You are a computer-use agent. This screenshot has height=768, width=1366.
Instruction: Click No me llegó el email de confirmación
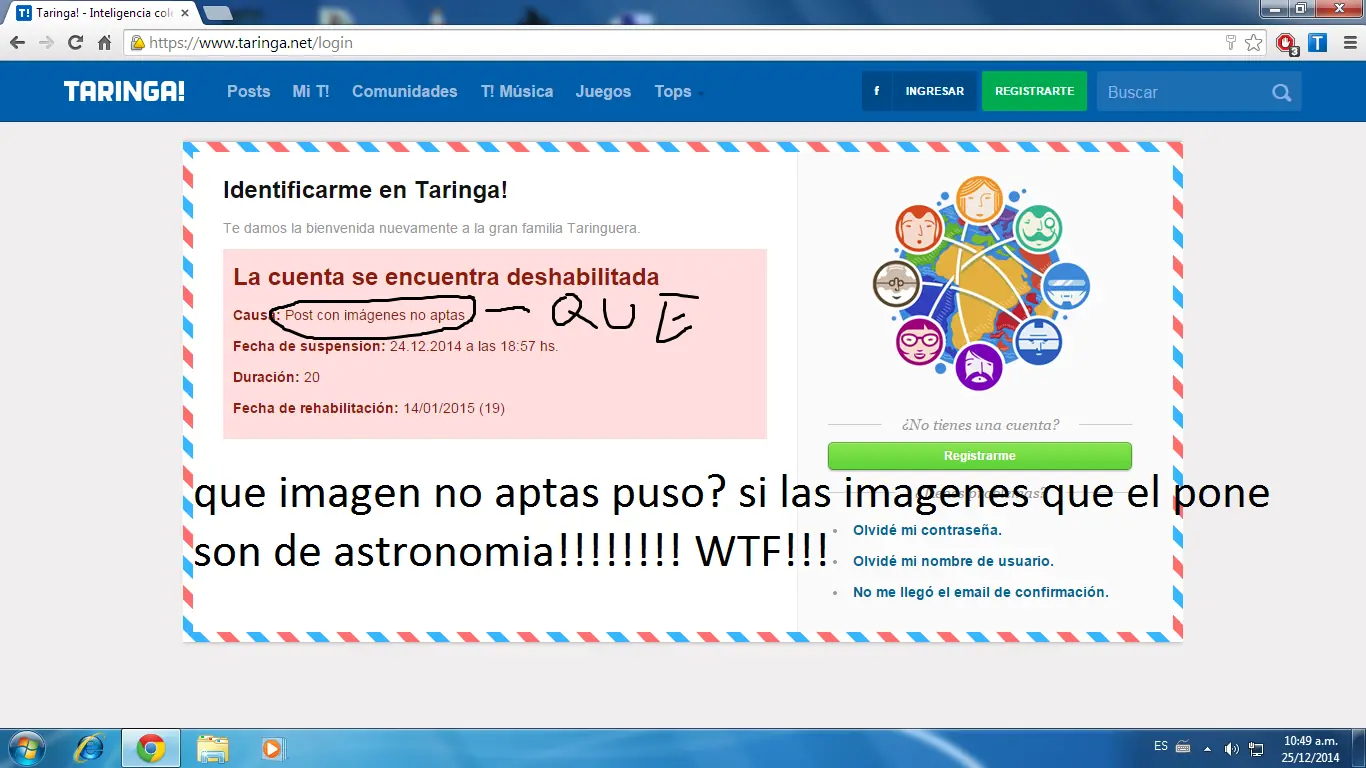point(981,592)
